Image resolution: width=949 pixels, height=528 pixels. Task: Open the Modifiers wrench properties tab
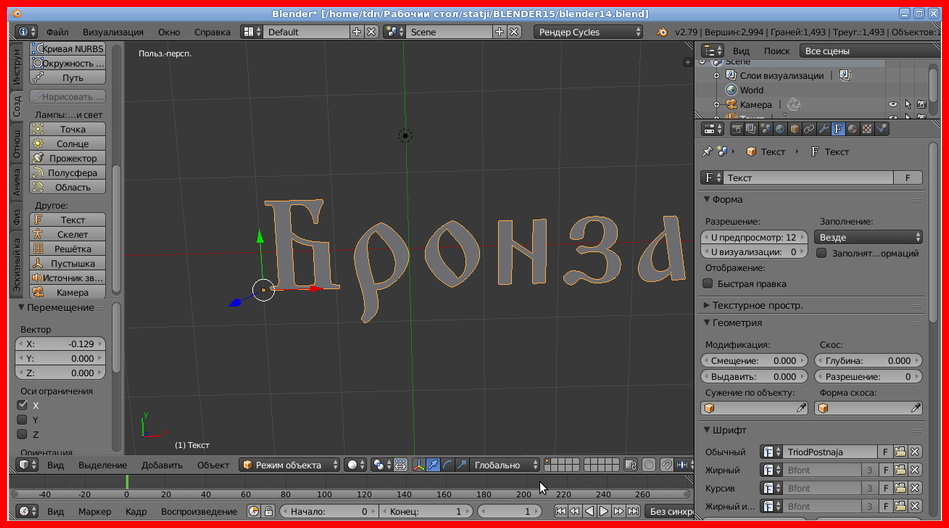tap(824, 129)
